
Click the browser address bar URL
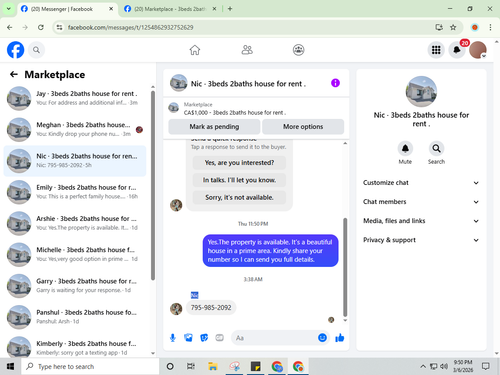pos(131,27)
